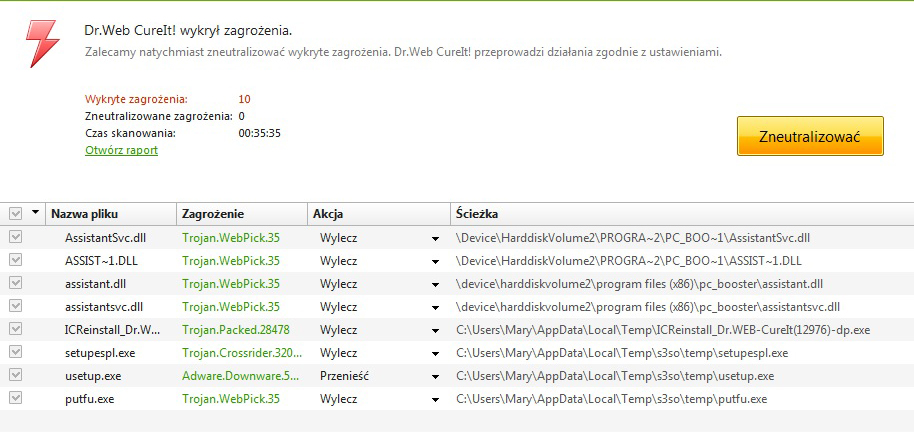Screen dimensions: 914x432
Task: Uncheck the ASSIST~1.DLL row checkbox
Action: pos(16,260)
